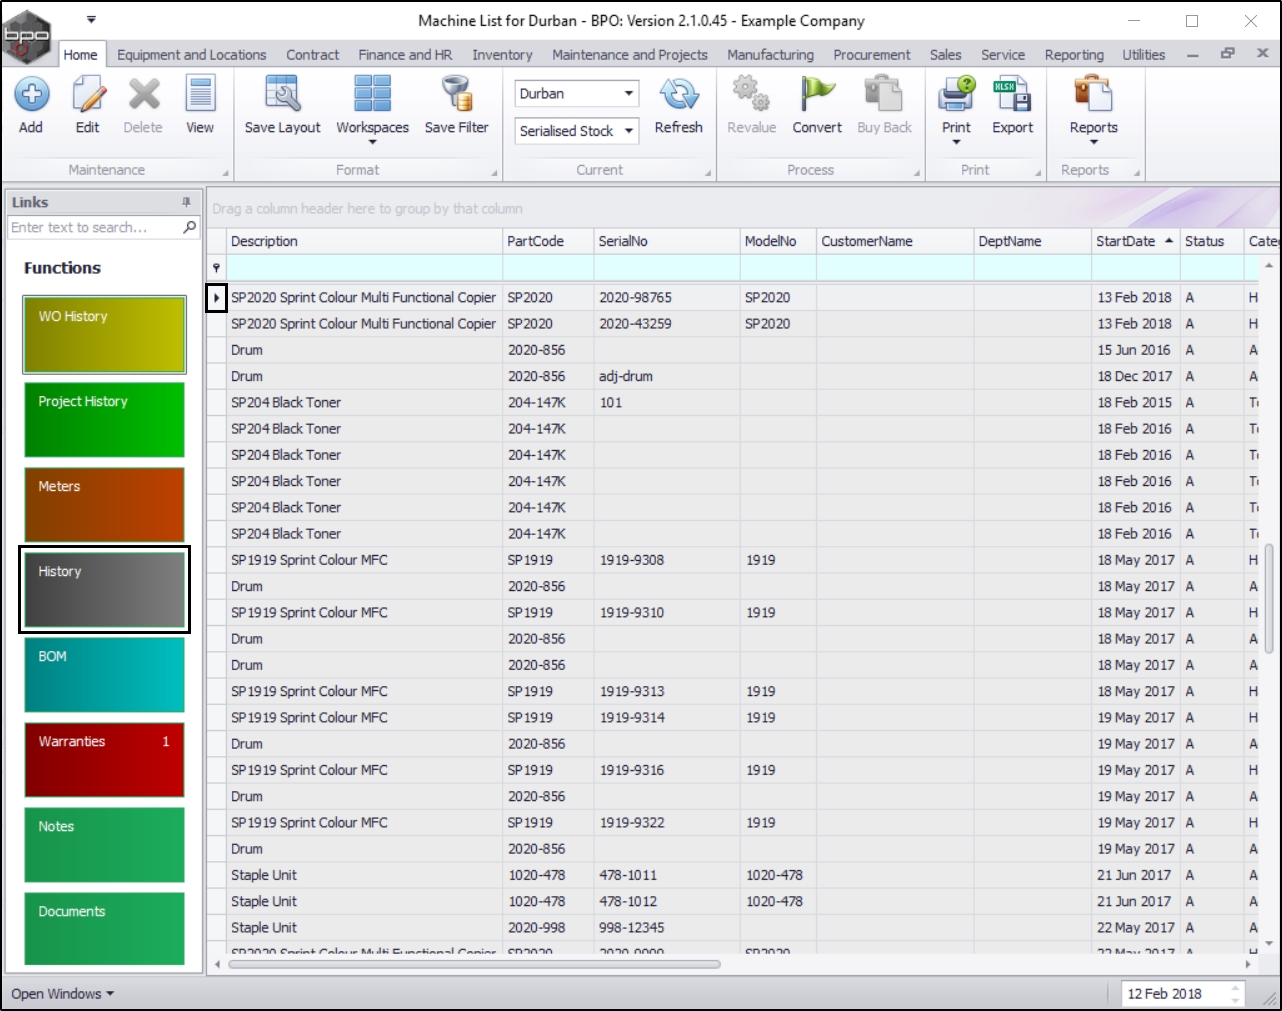The image size is (1282, 1011).
Task: Sort by the StartDate column header
Action: (x=1126, y=241)
